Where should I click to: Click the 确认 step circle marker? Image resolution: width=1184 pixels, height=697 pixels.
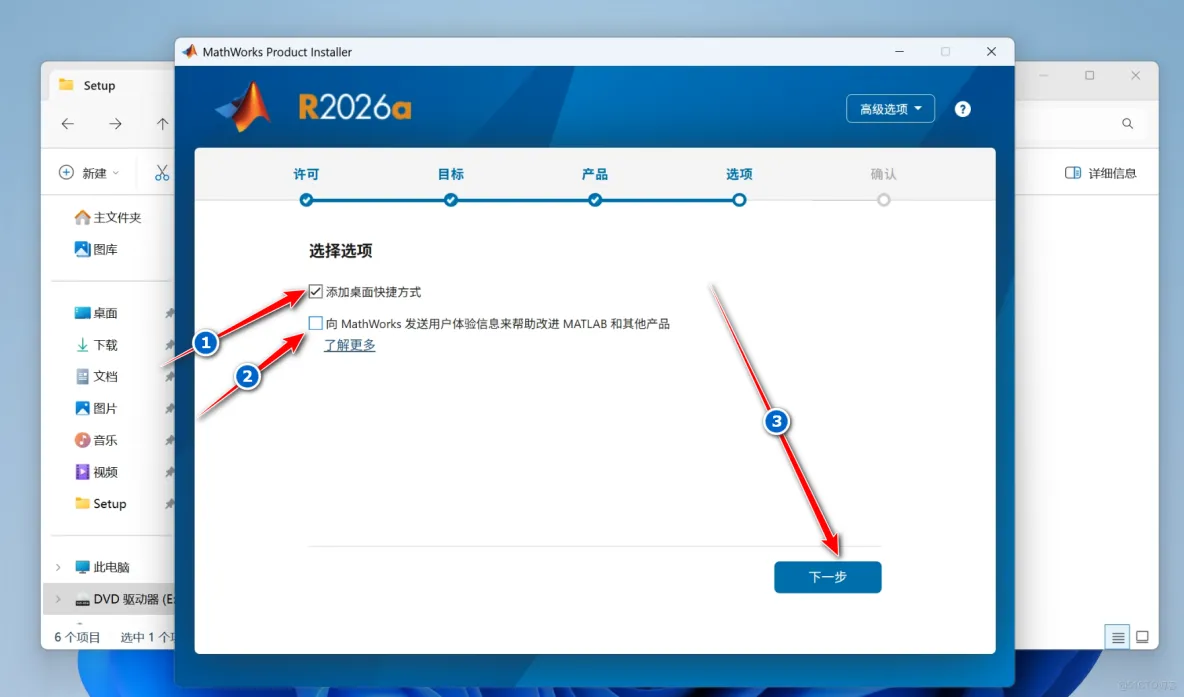tap(883, 200)
